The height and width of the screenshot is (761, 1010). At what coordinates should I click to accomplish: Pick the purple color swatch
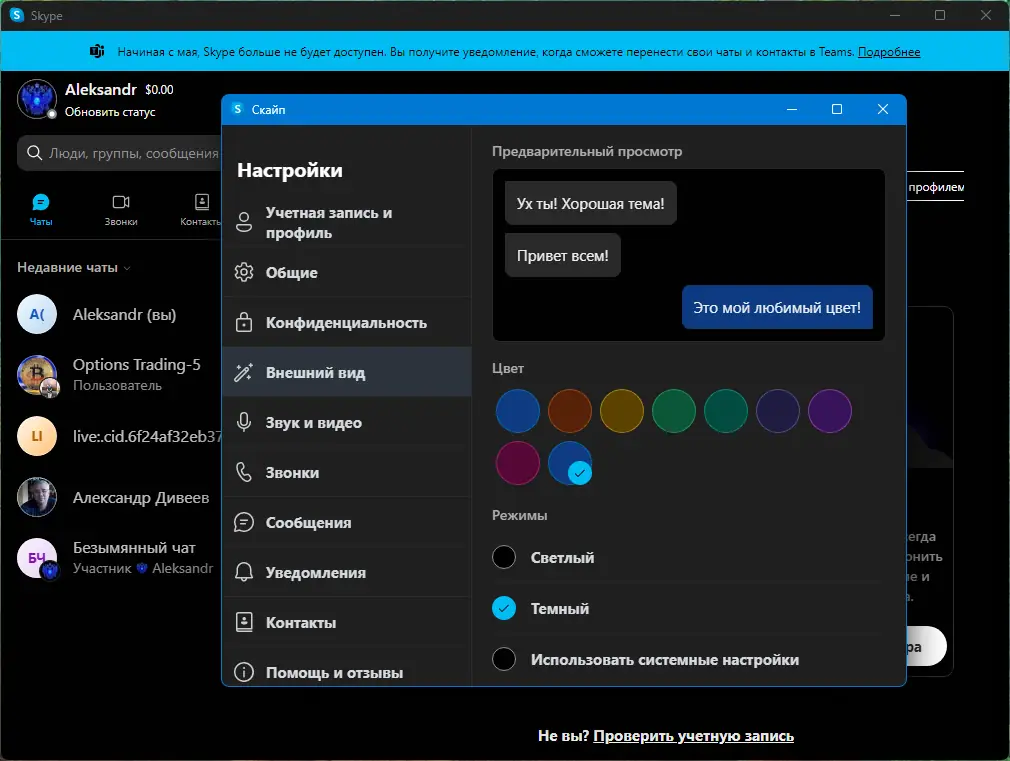point(830,411)
